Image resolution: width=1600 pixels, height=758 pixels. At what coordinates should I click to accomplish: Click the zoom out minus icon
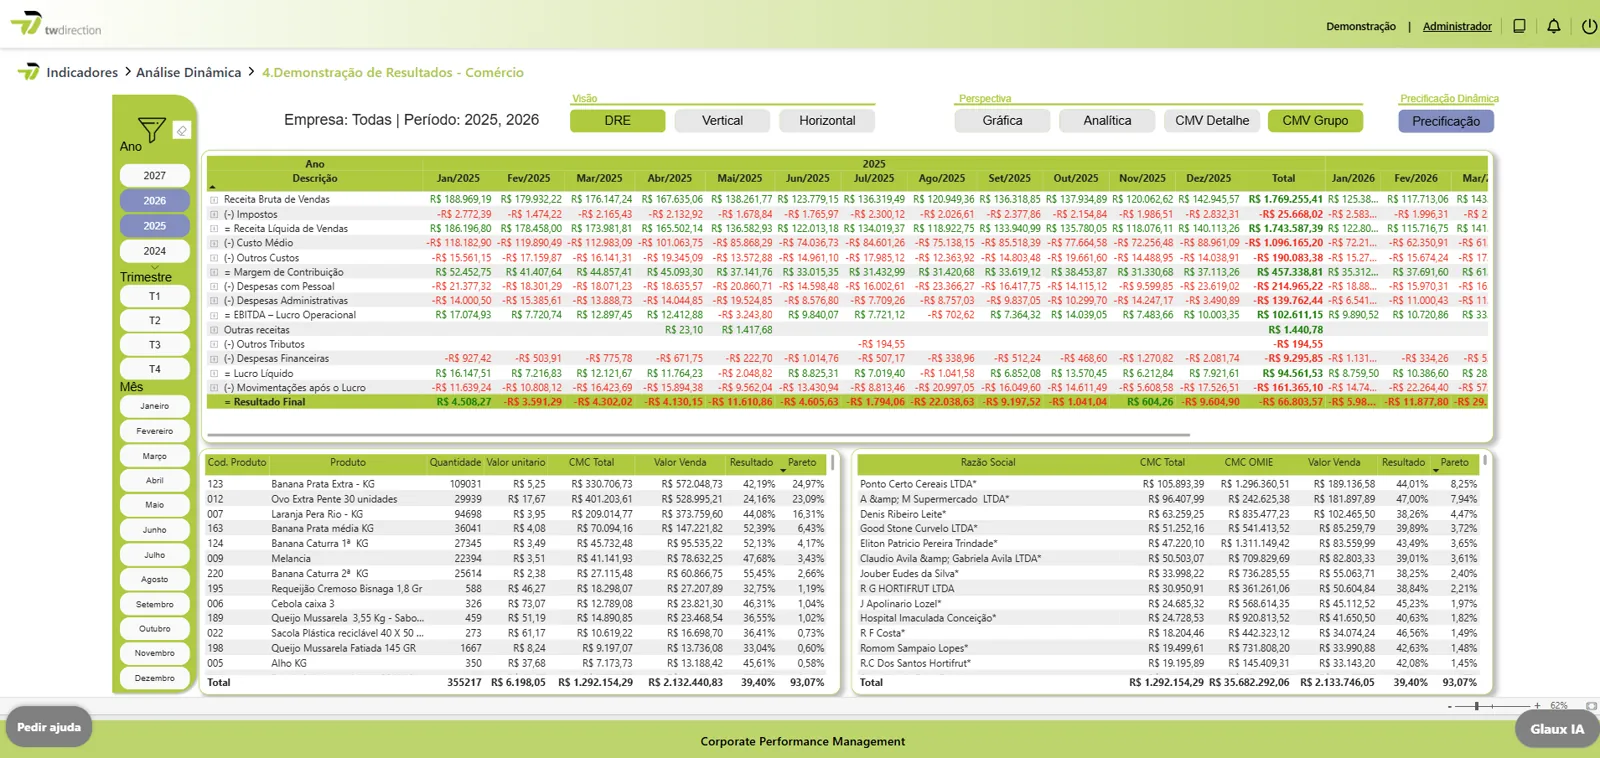[1449, 706]
